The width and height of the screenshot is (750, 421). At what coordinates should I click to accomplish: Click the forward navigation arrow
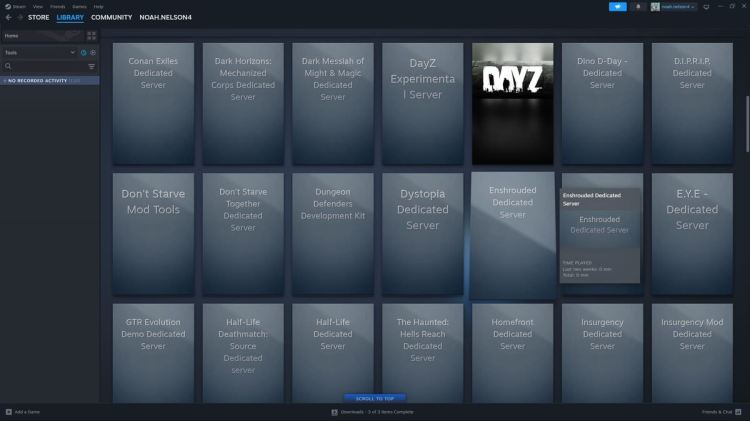point(19,17)
